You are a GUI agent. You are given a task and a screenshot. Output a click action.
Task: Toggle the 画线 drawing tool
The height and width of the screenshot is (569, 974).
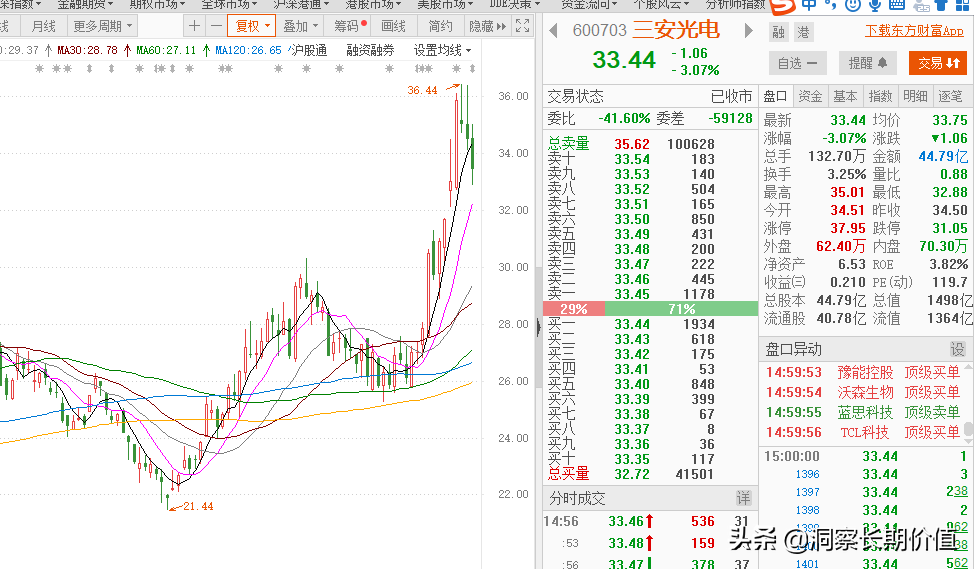point(393,26)
